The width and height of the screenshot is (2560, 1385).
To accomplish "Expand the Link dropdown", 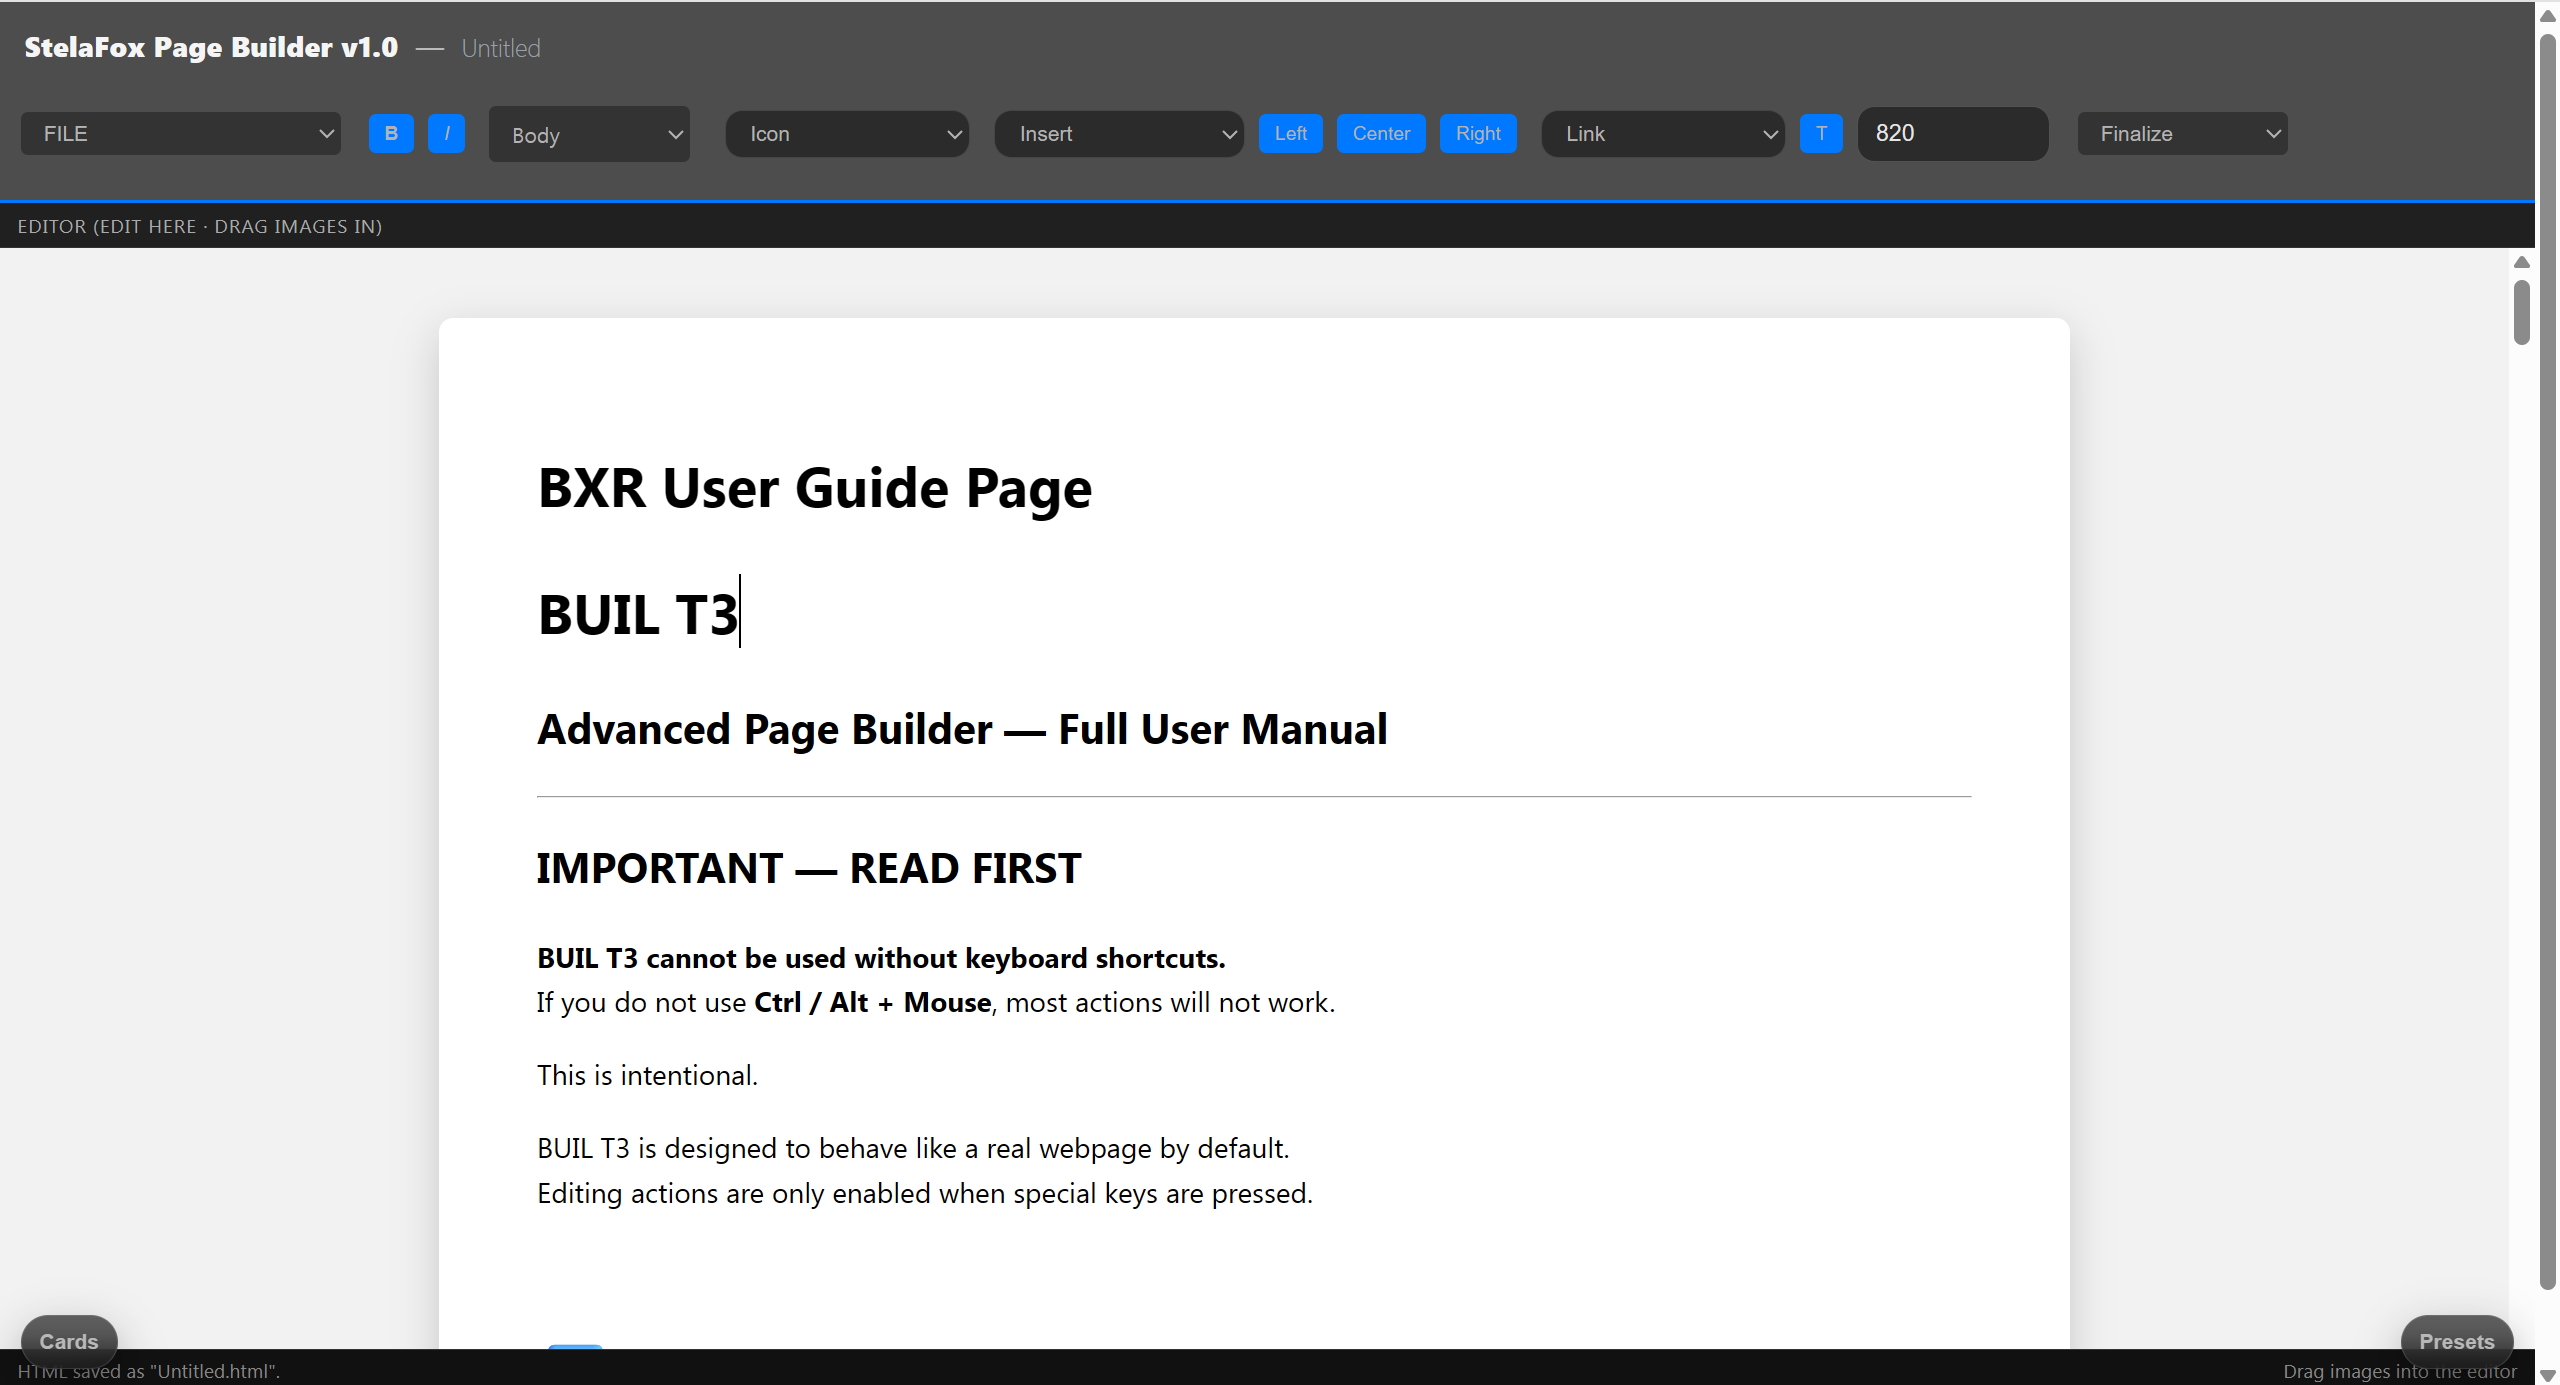I will (x=1662, y=133).
